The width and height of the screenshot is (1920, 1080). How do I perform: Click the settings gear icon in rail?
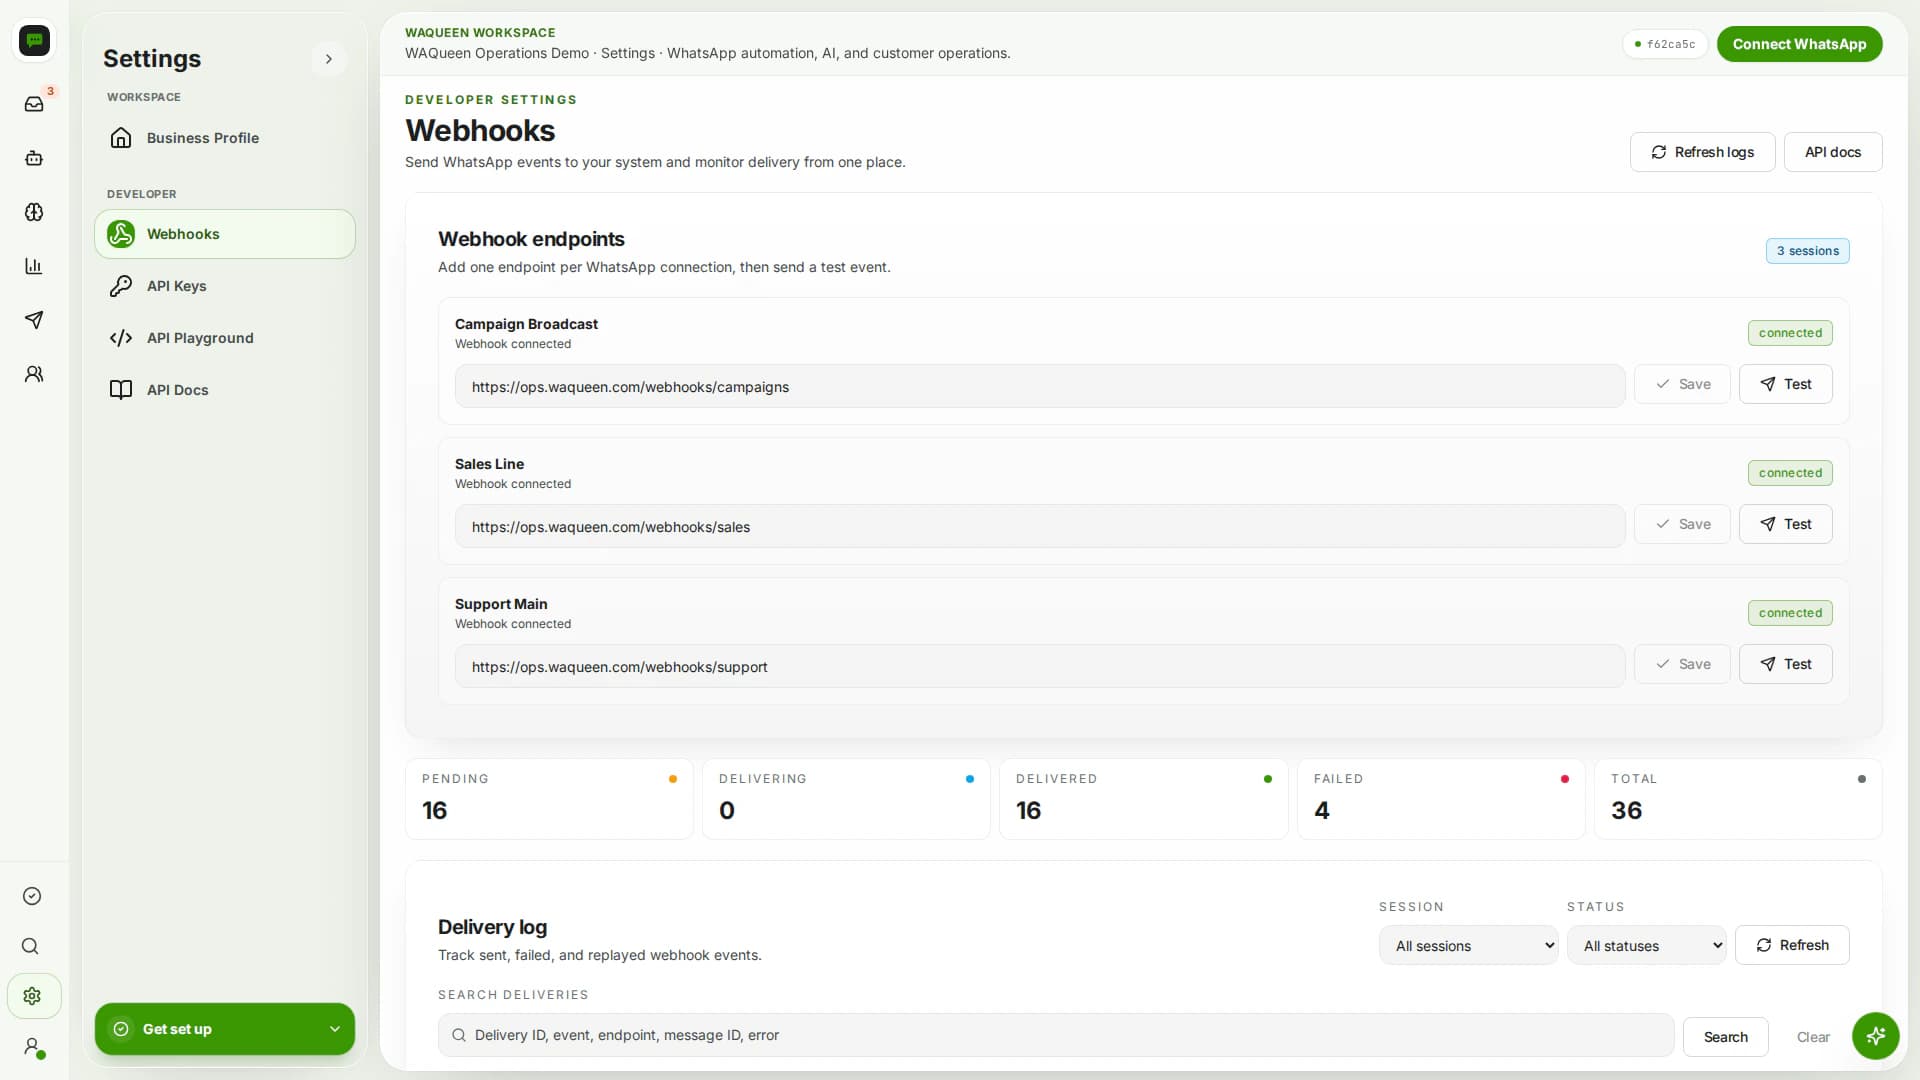point(33,996)
